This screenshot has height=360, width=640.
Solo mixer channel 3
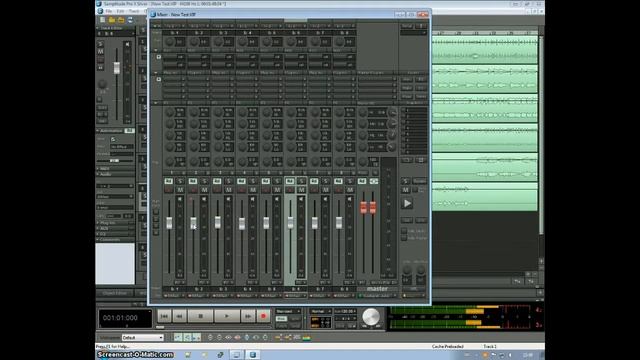(229, 181)
